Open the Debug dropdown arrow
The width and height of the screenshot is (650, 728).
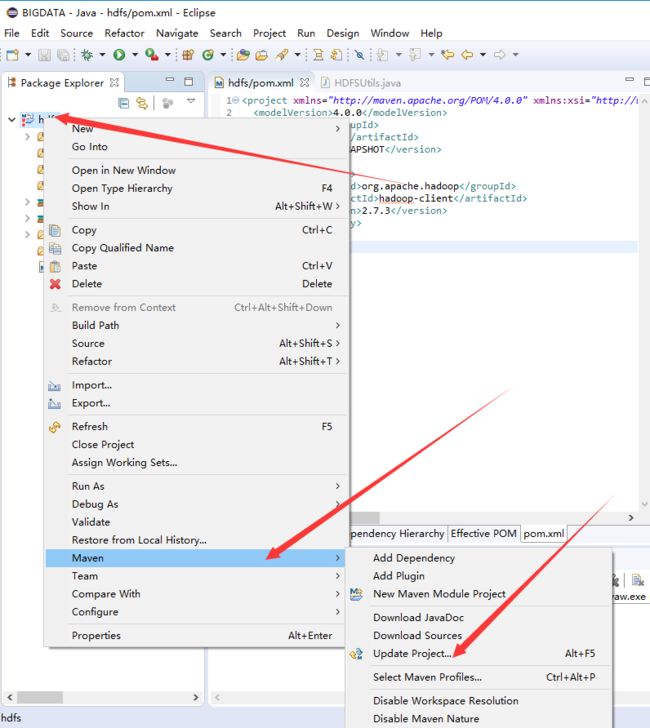[102, 55]
